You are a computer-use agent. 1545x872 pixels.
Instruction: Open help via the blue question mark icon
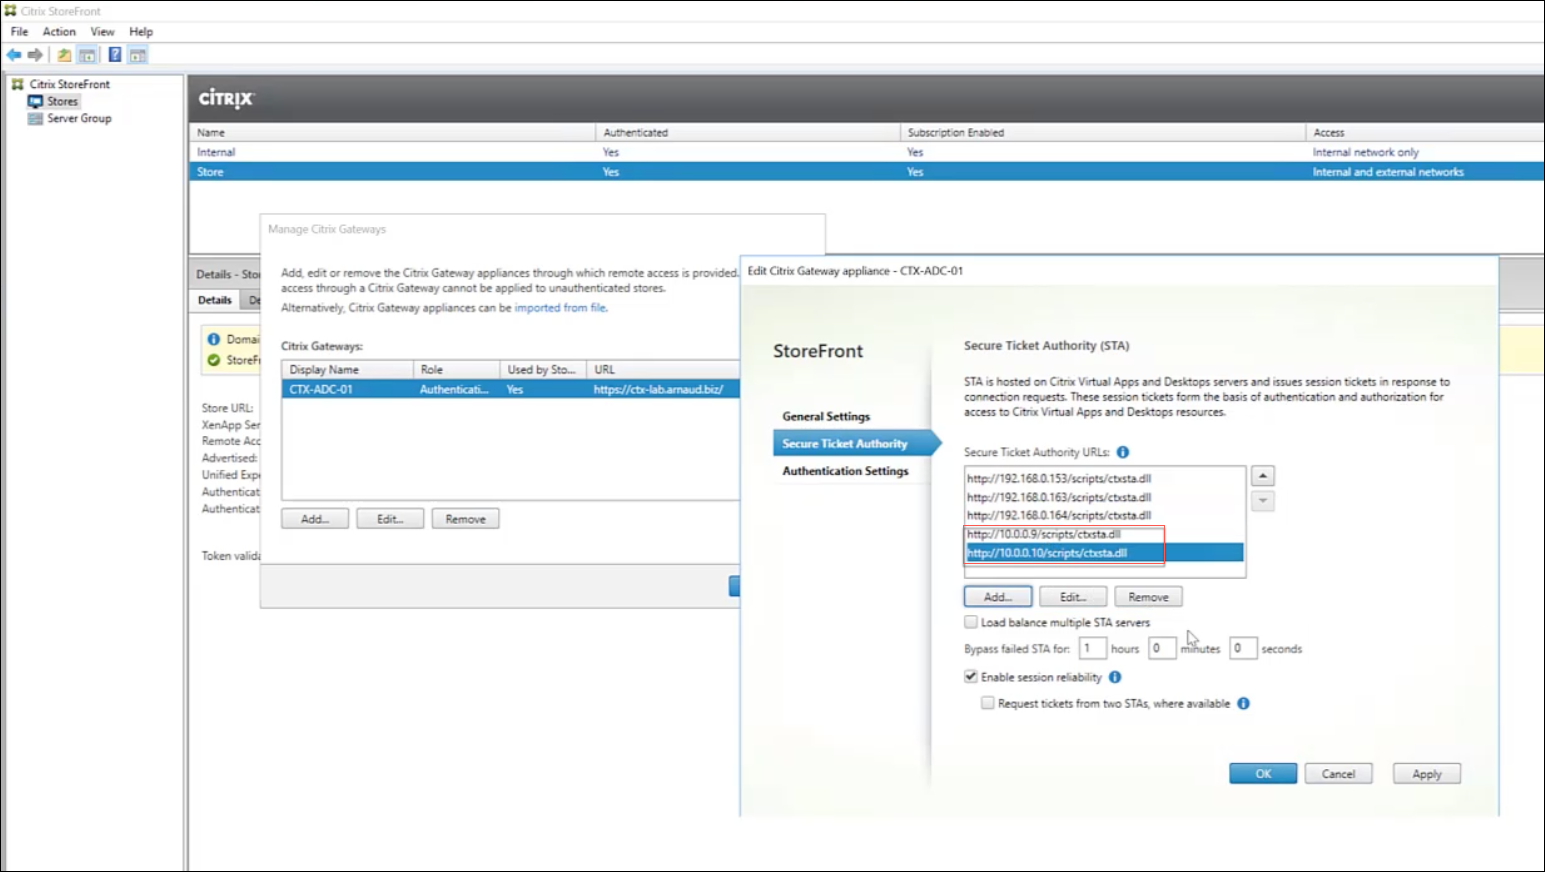coord(115,55)
